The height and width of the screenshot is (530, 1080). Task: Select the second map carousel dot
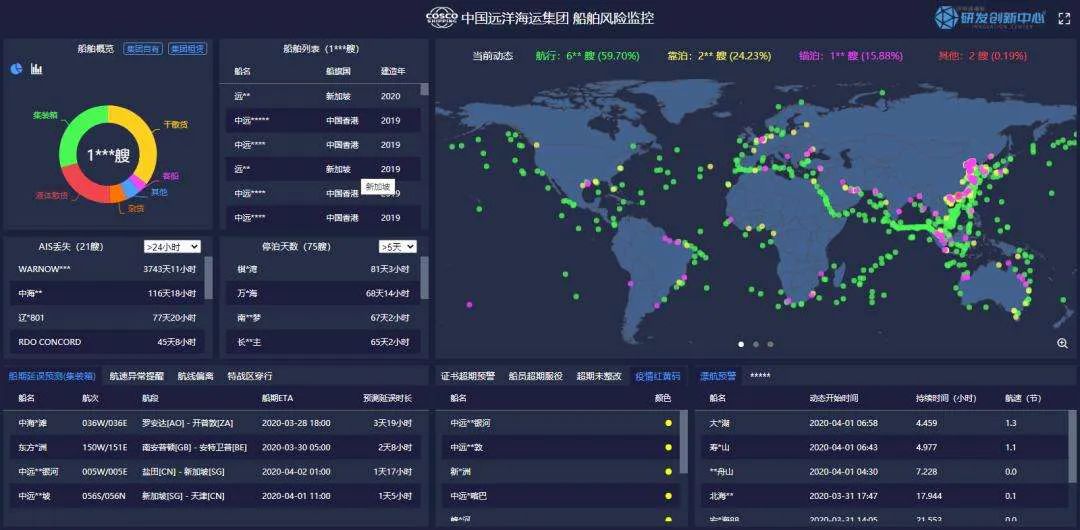[x=756, y=344]
